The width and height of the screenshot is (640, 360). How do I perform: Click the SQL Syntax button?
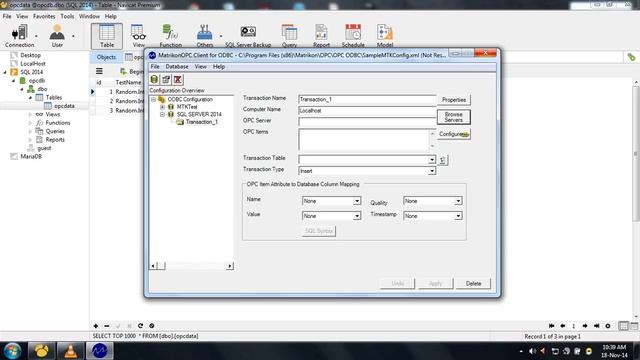coord(319,231)
